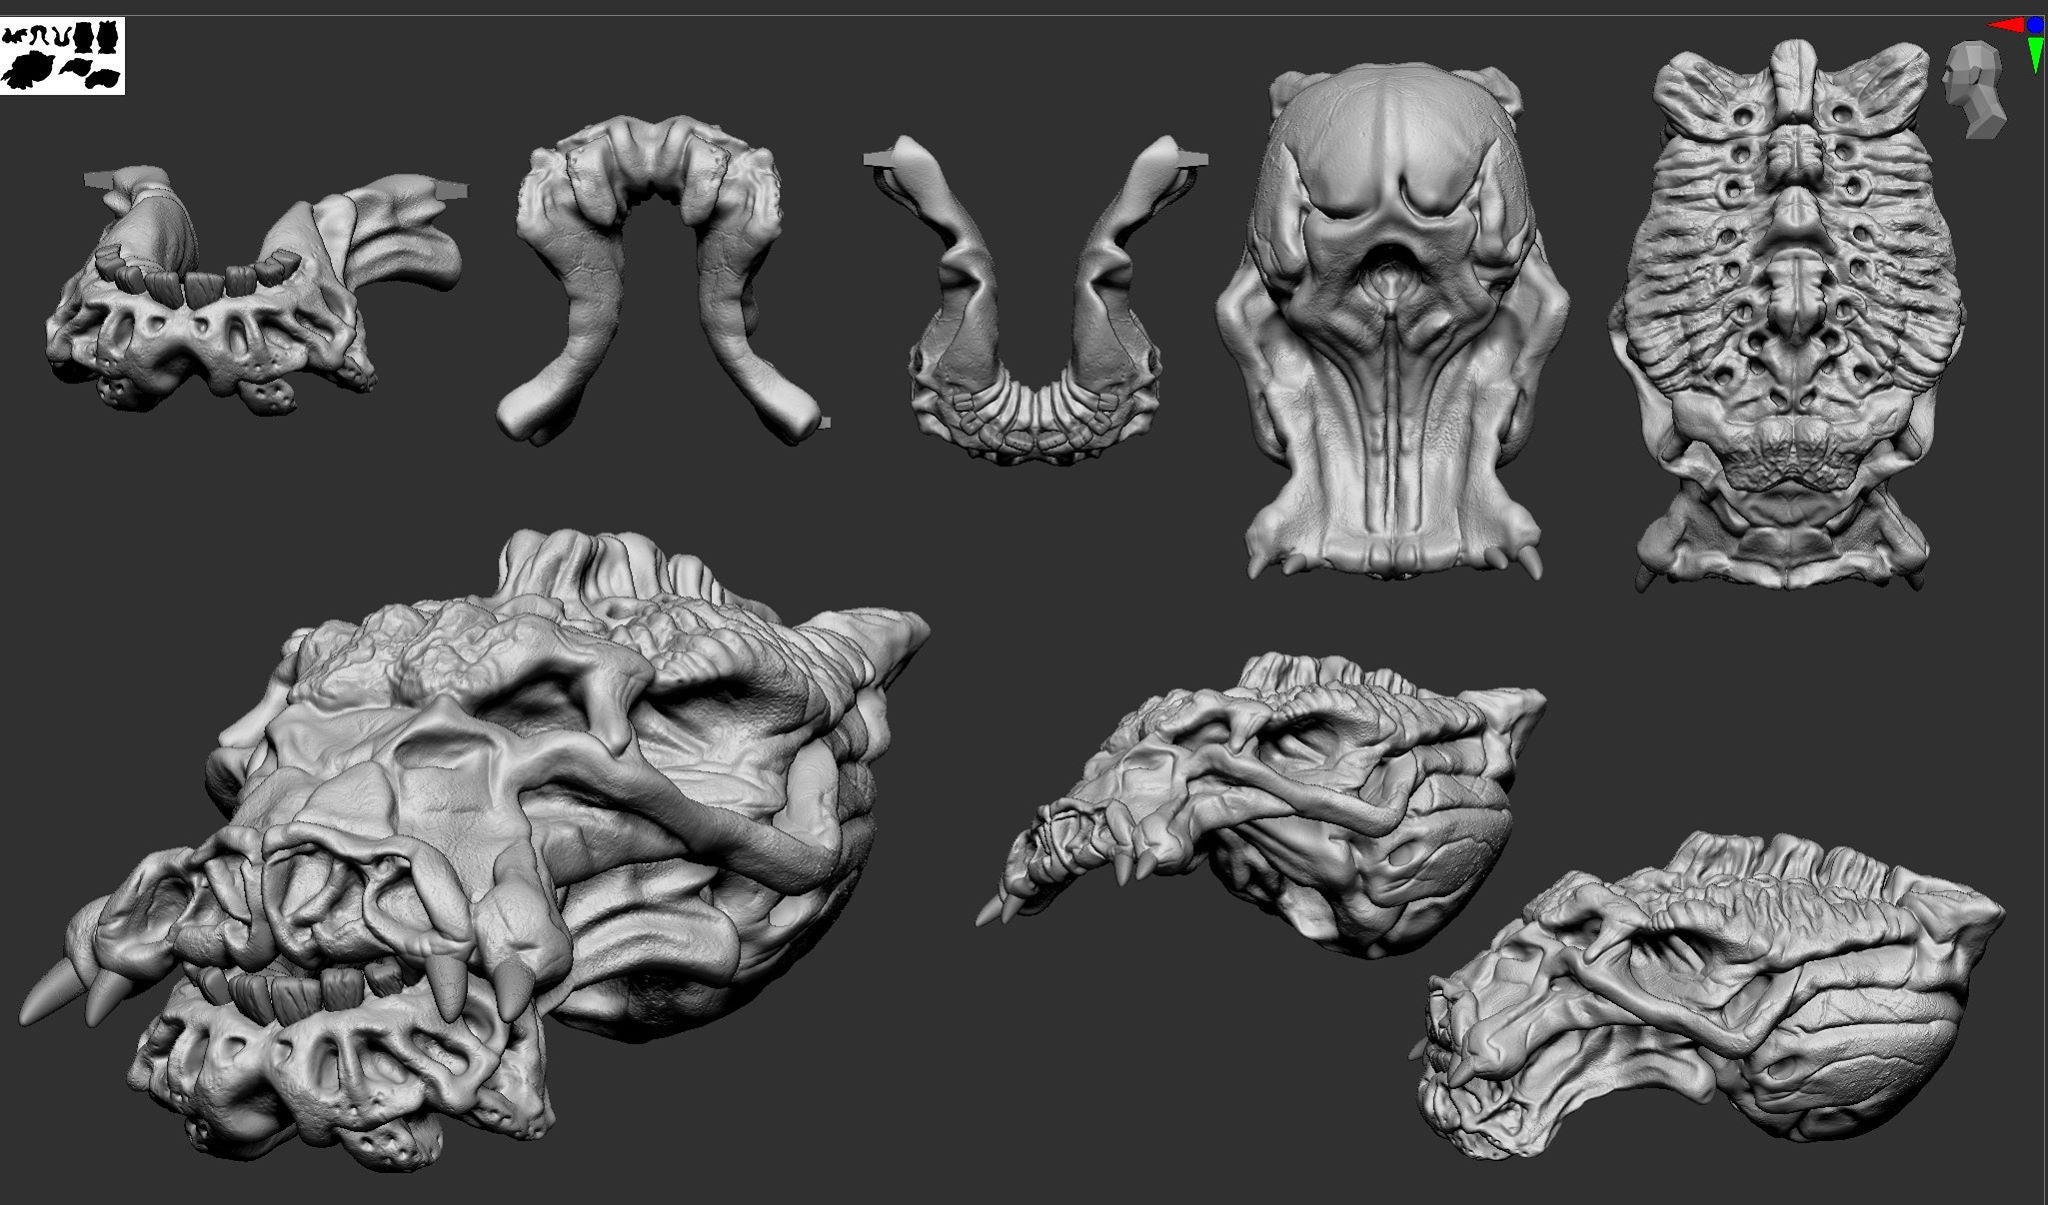Click the outermost fang on large head
2048x1205 pixels.
(x=47, y=995)
